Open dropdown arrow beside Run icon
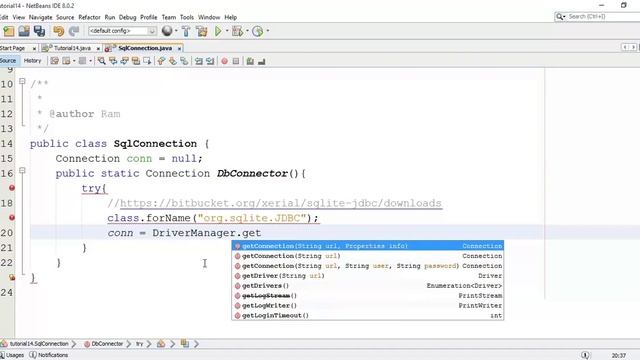This screenshot has width=640, height=360. (227, 31)
